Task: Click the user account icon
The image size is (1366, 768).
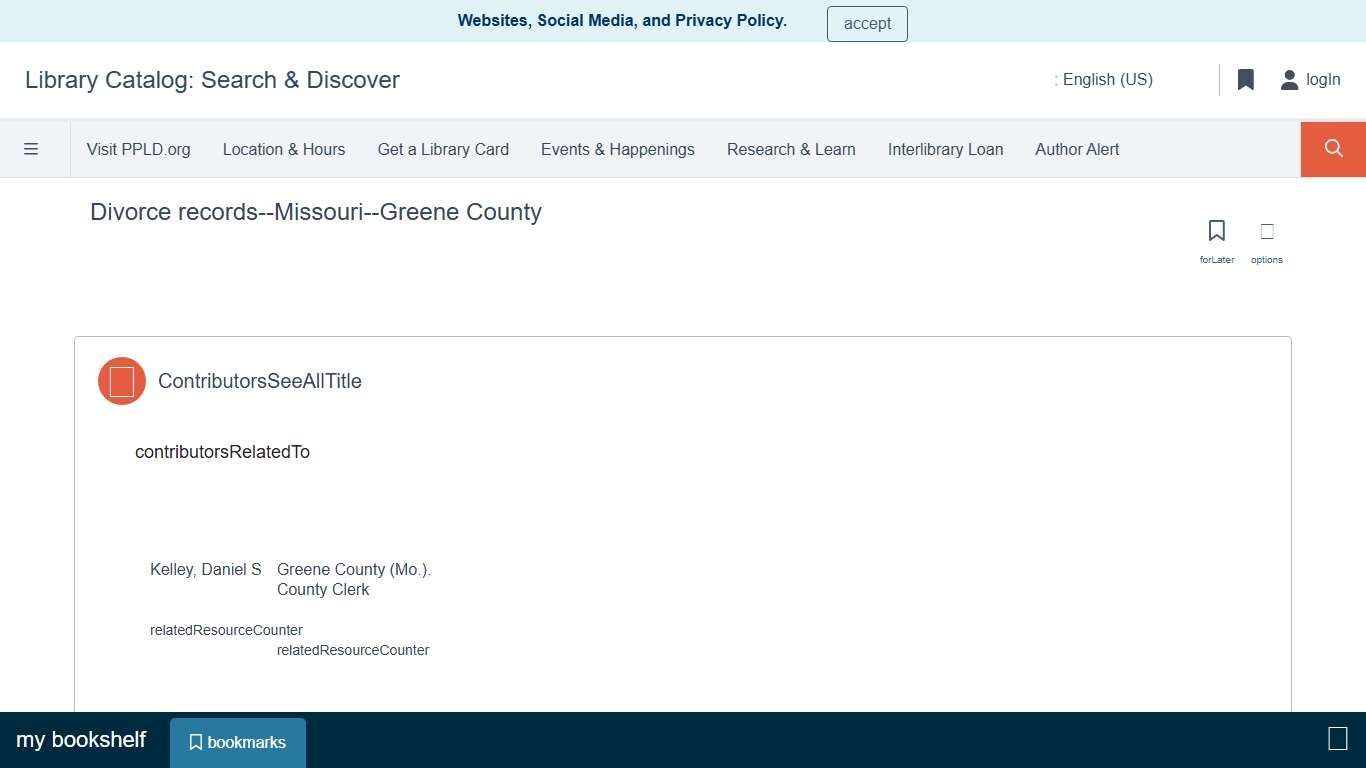Action: pos(1289,79)
